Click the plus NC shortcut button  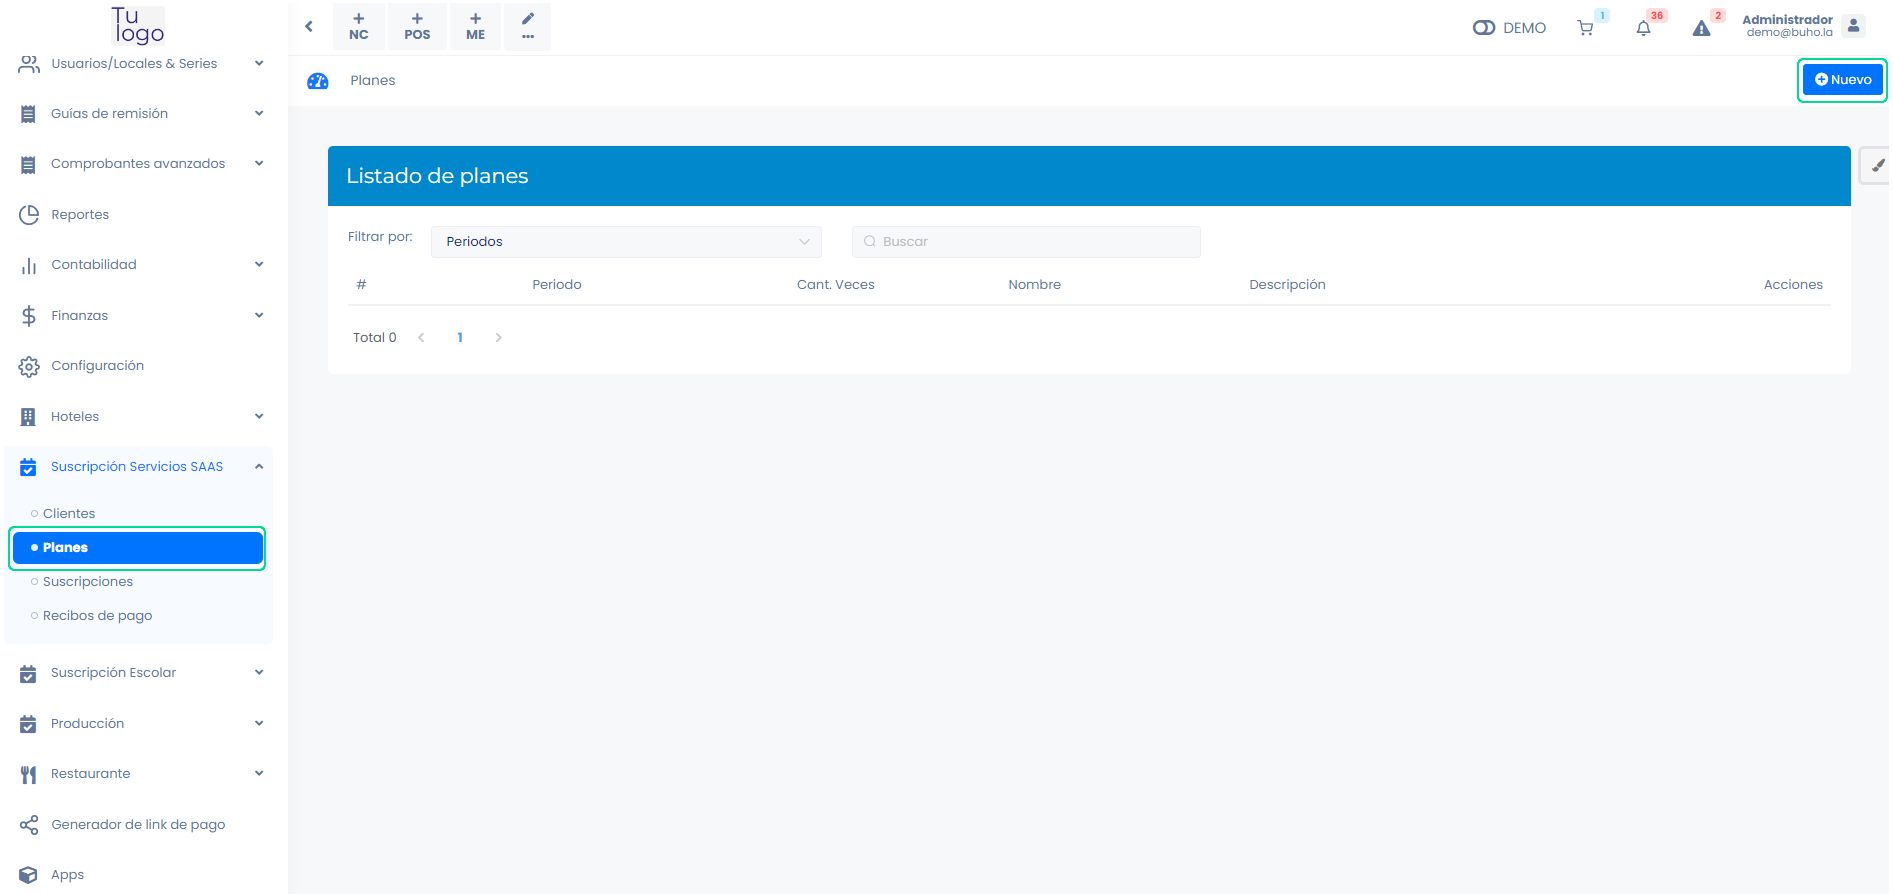tap(359, 26)
